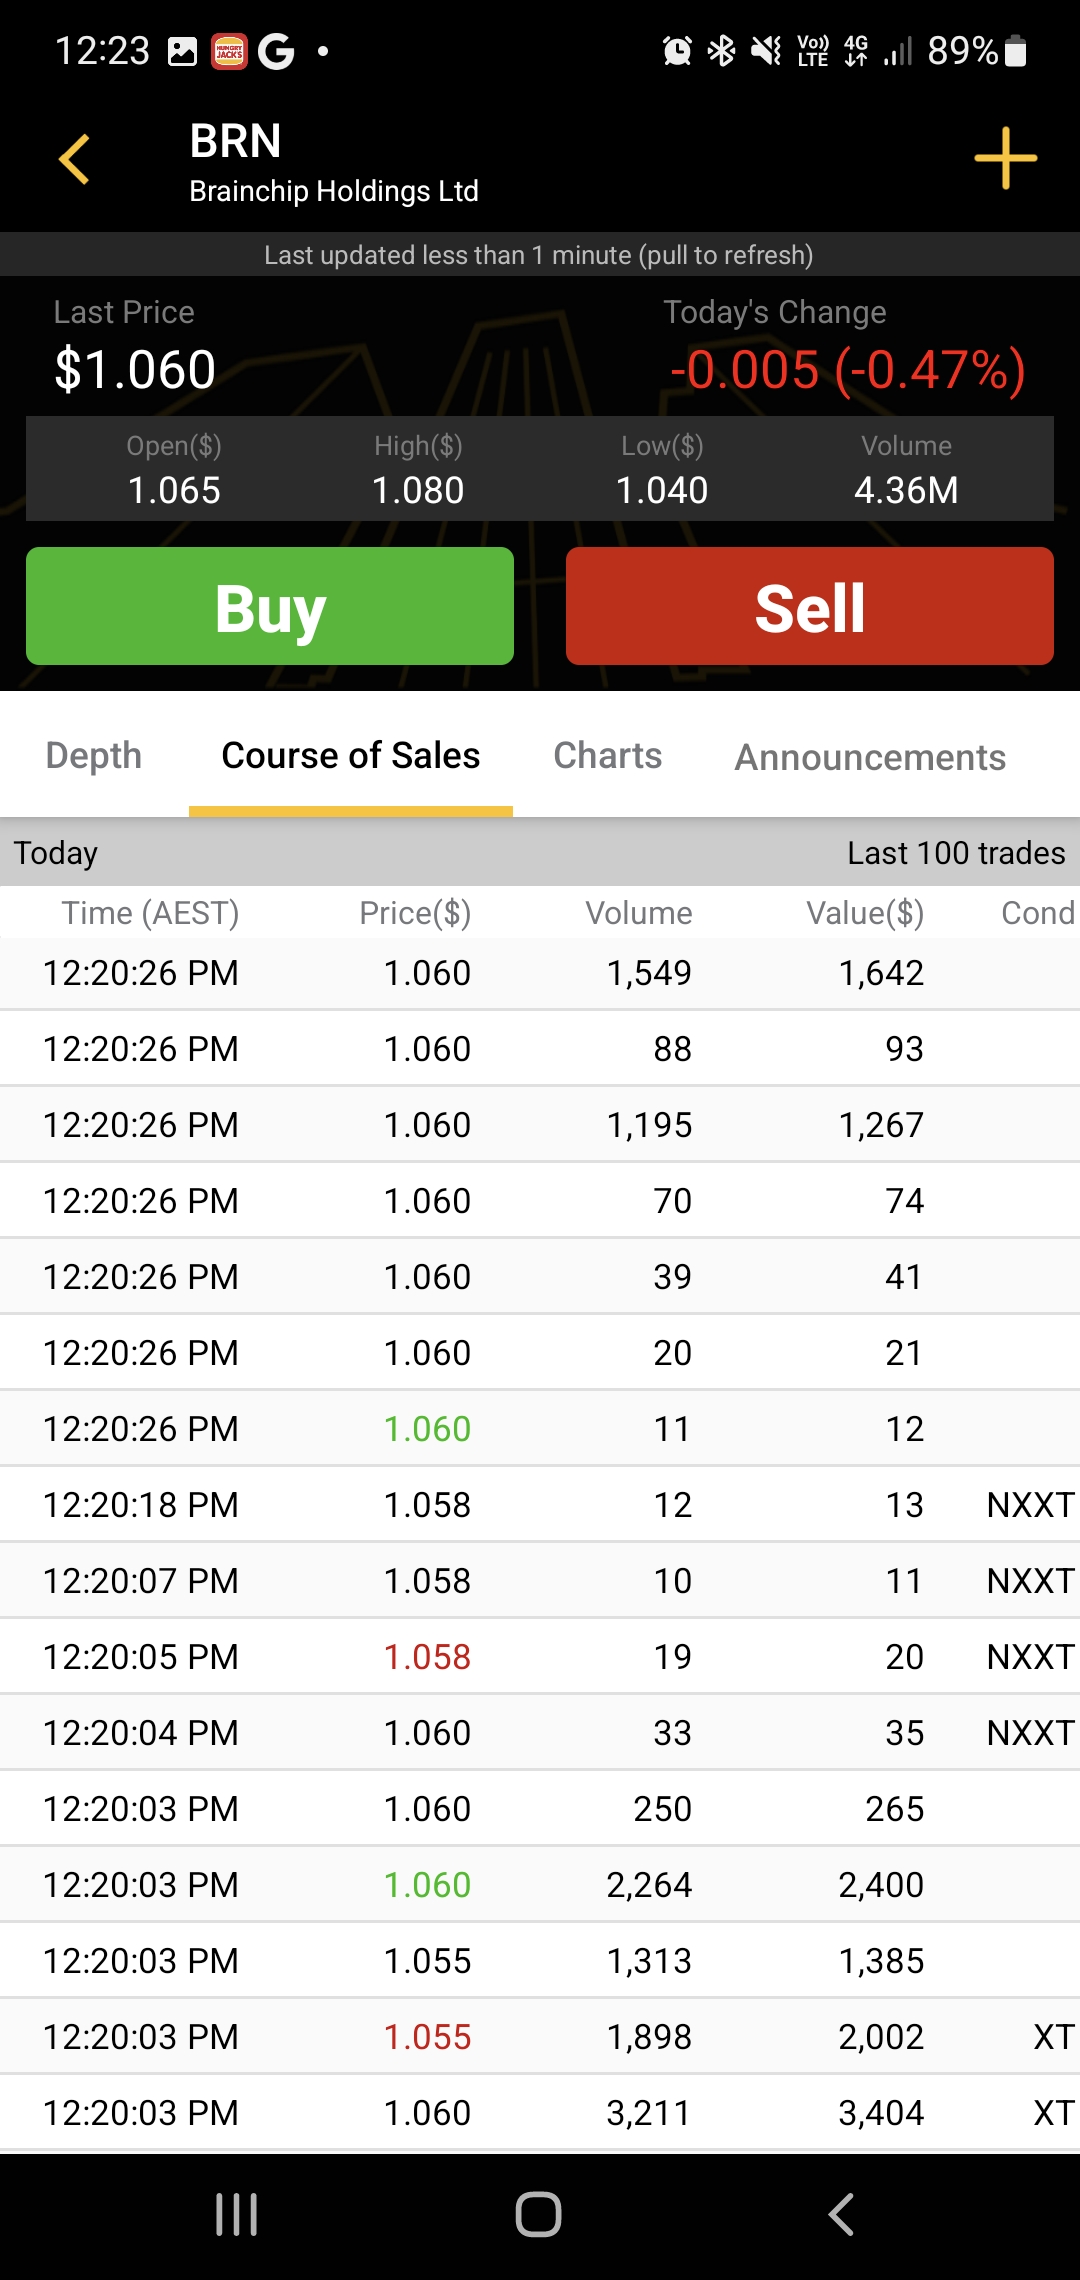Select the trade with volume 39
This screenshot has width=1080, height=2280.
pos(540,1277)
